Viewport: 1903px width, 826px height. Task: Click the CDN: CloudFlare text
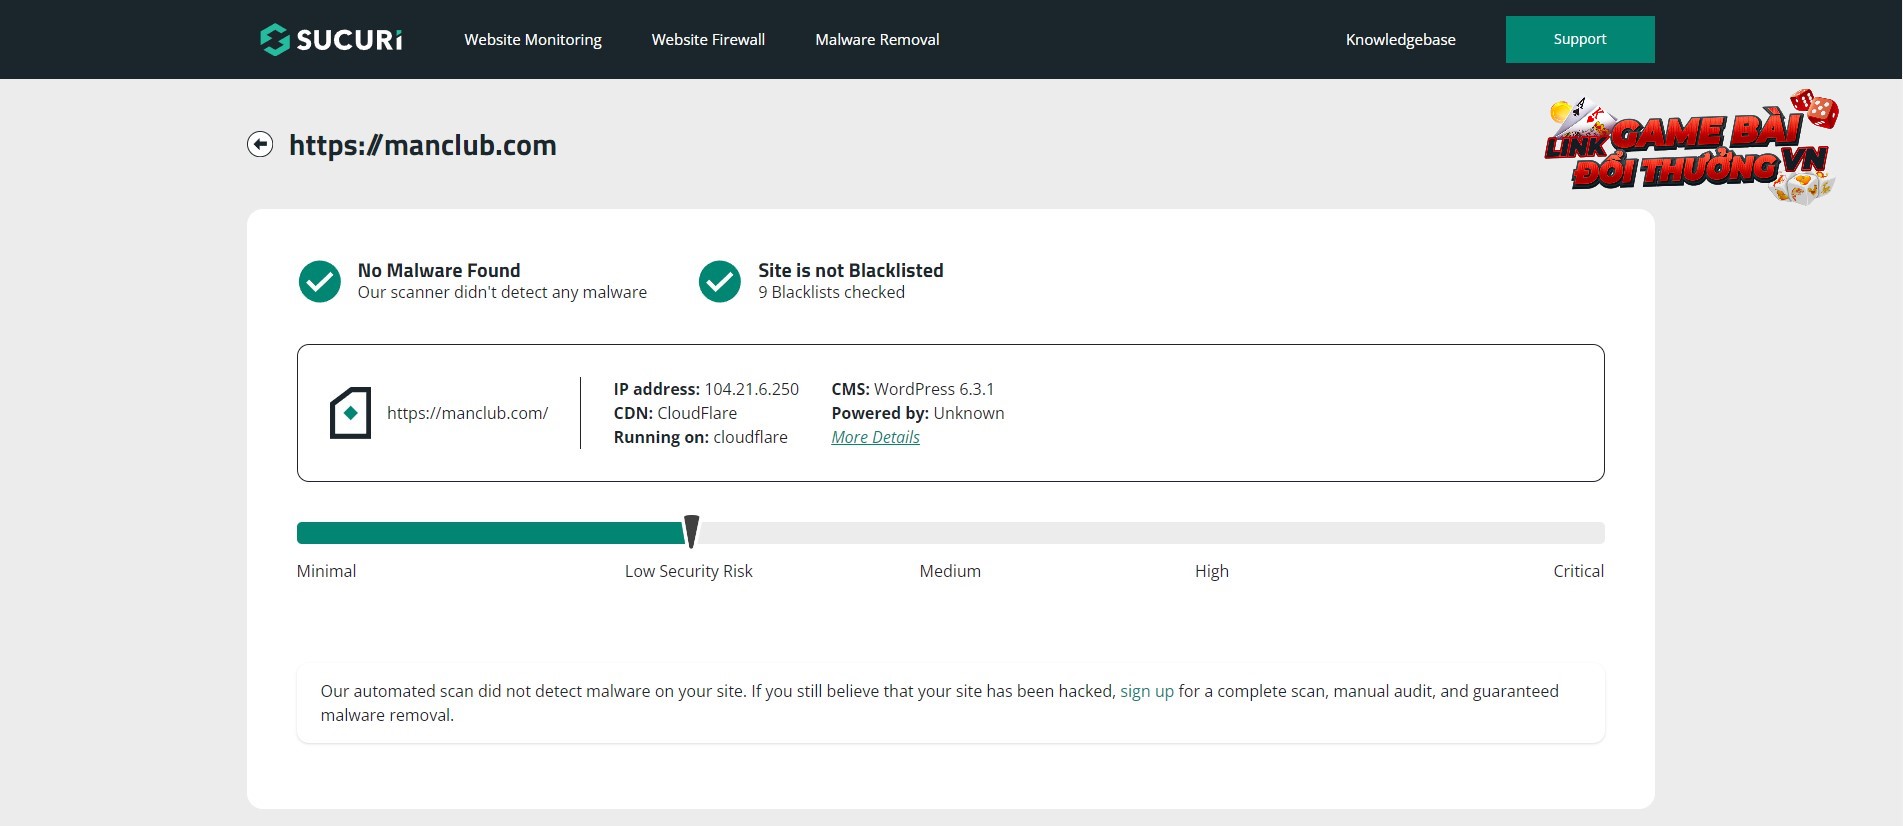click(675, 413)
